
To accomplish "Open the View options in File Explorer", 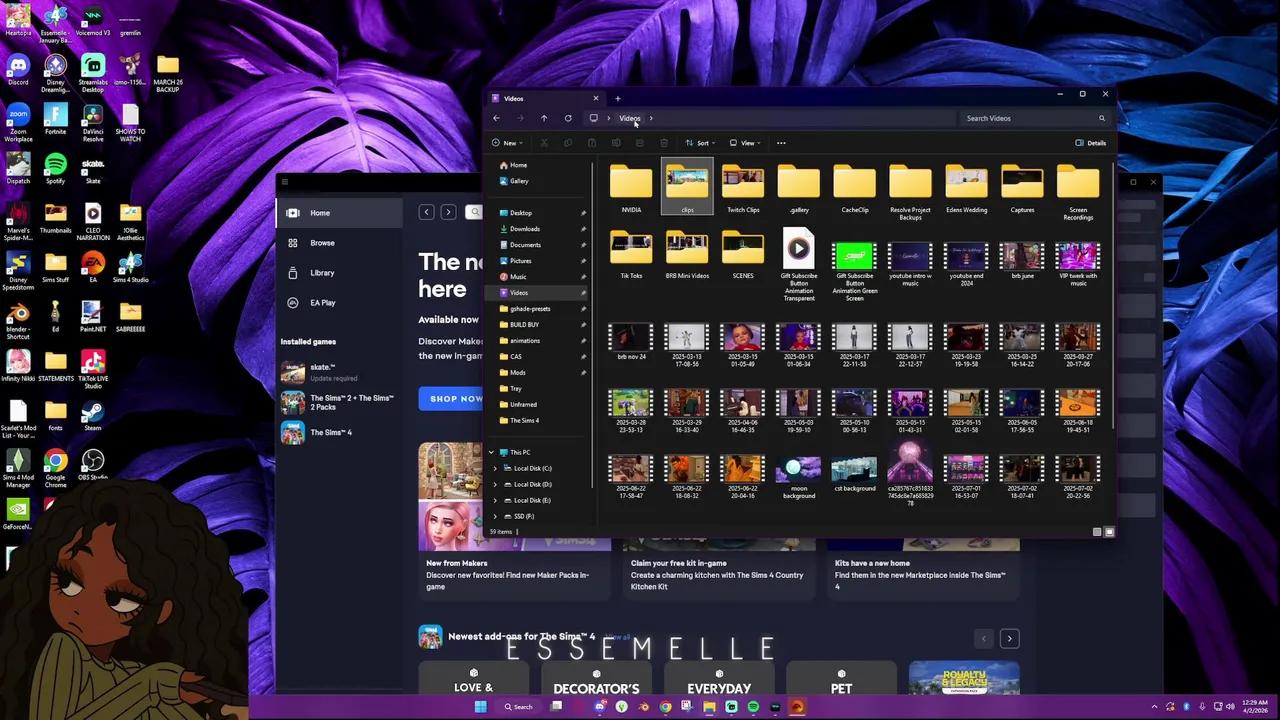I will pyautogui.click(x=745, y=143).
